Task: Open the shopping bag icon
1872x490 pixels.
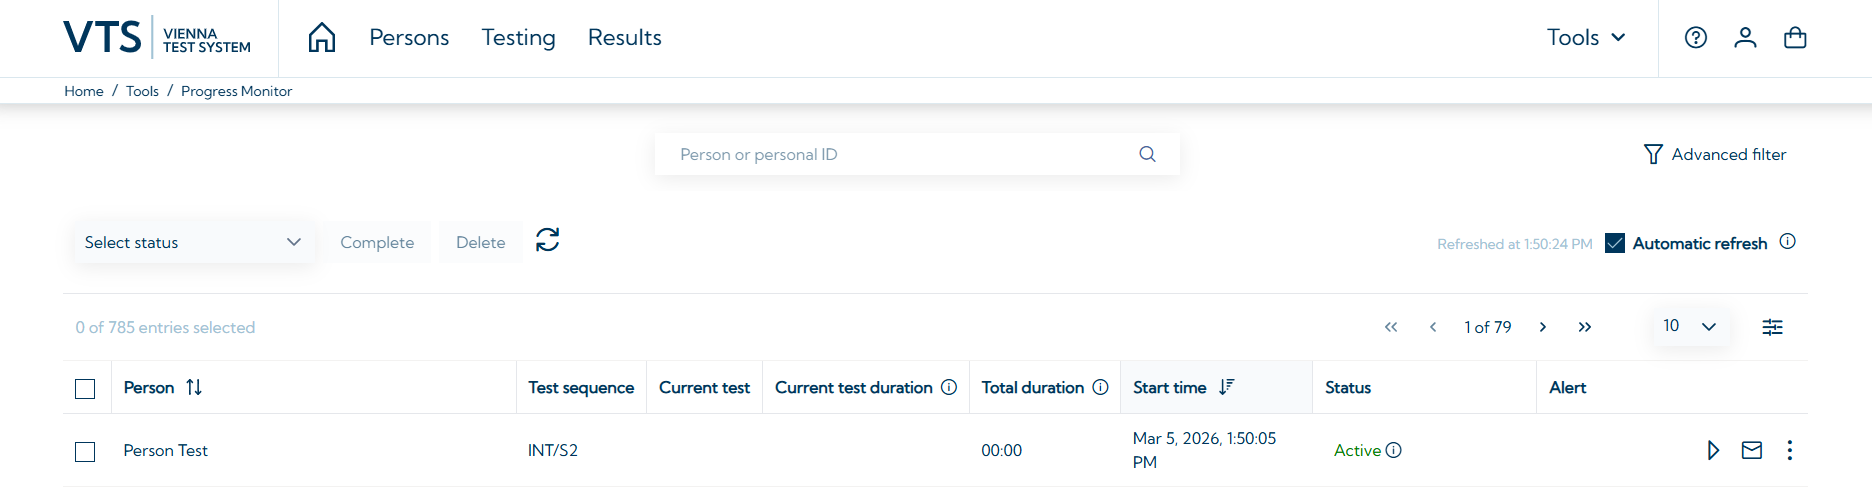Action: [1795, 38]
